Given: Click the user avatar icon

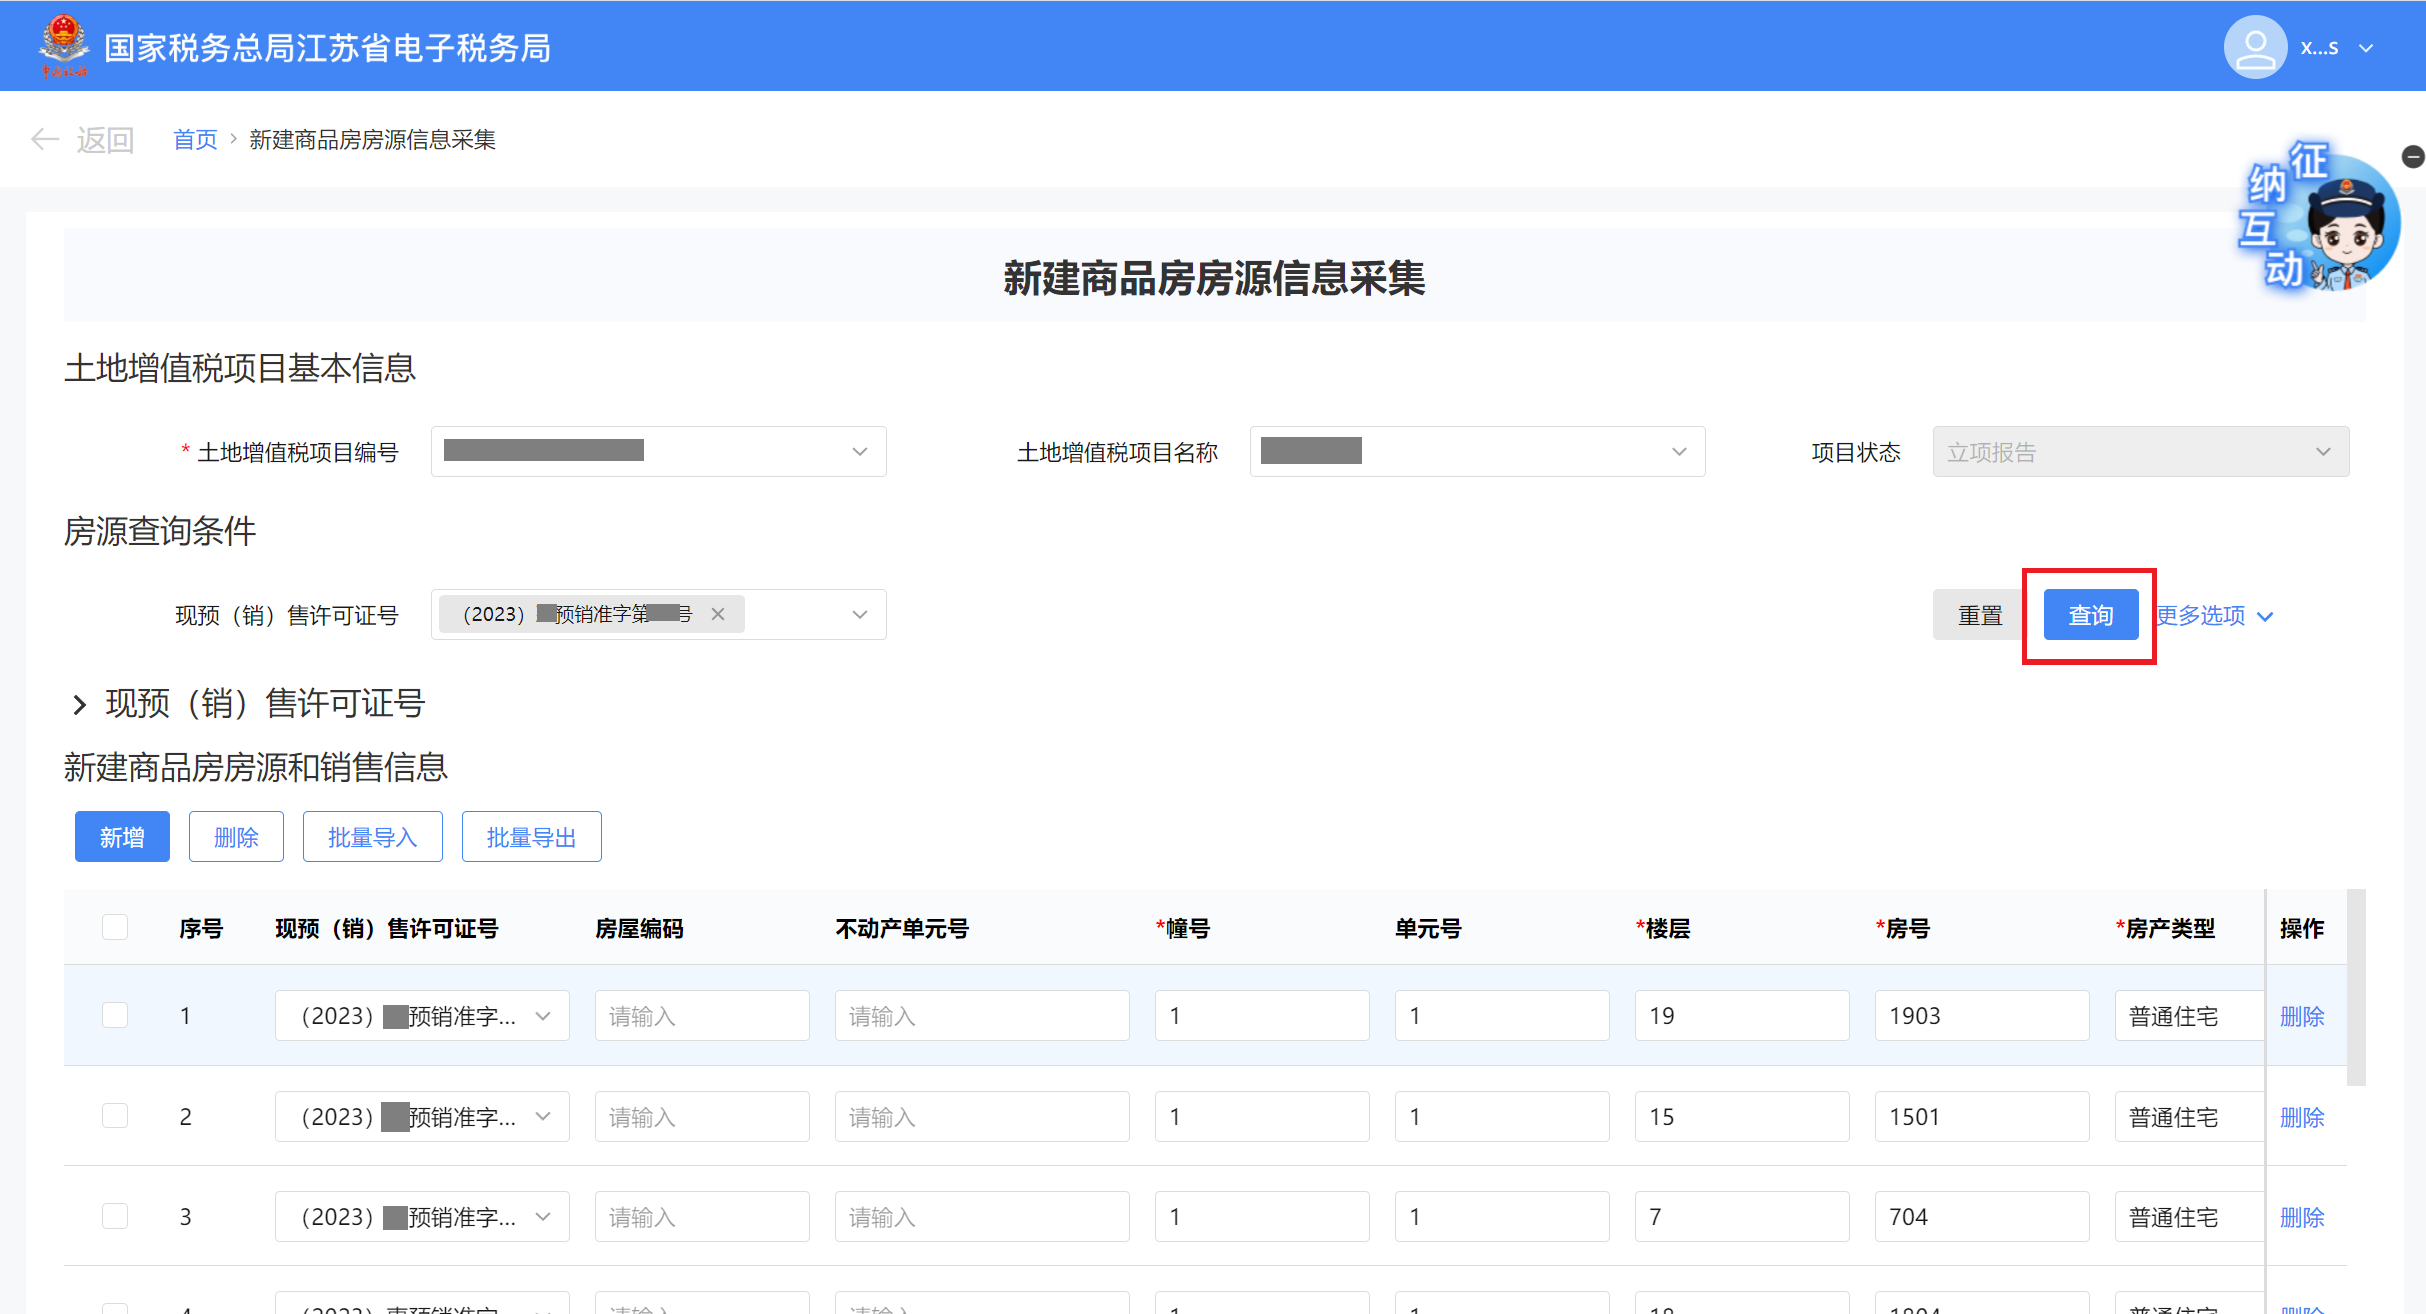Looking at the screenshot, I should coord(2255,47).
